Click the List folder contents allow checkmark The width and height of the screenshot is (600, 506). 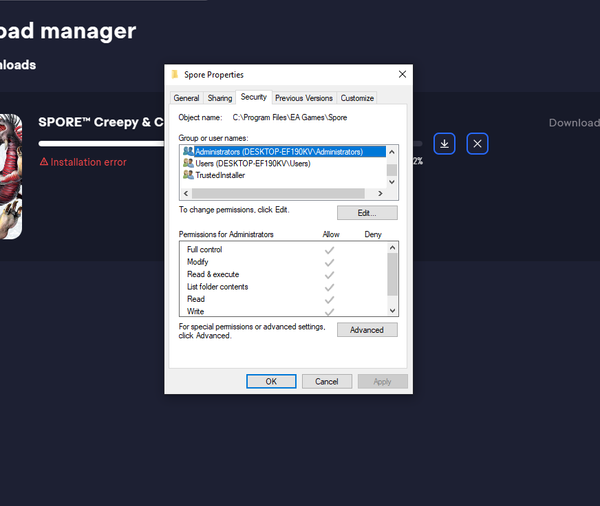coord(329,287)
